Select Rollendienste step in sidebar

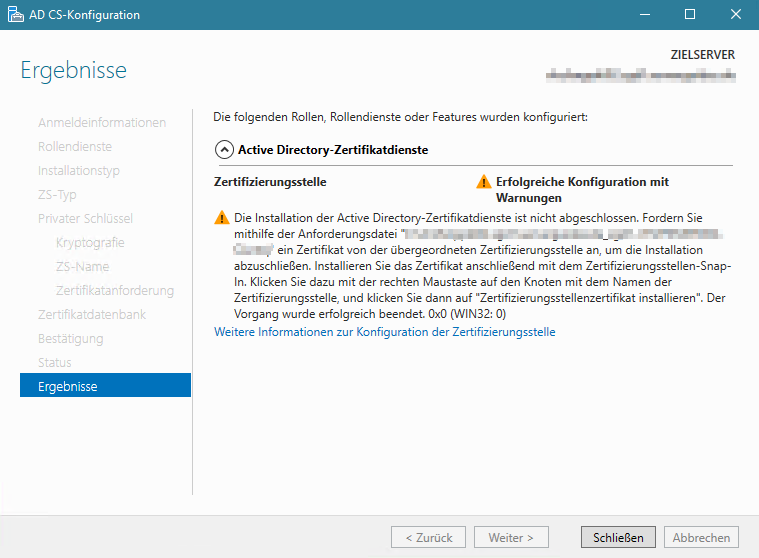pos(75,147)
